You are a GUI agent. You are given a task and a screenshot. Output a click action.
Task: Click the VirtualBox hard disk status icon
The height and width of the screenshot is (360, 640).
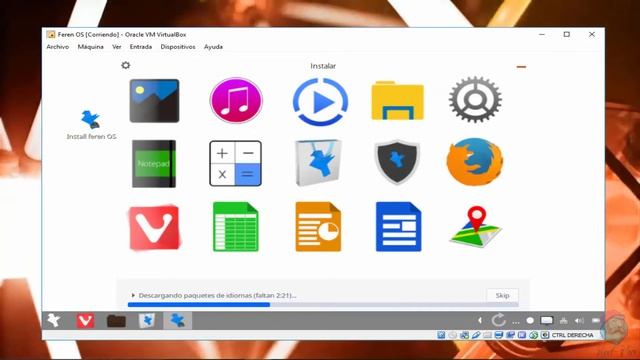point(441,335)
